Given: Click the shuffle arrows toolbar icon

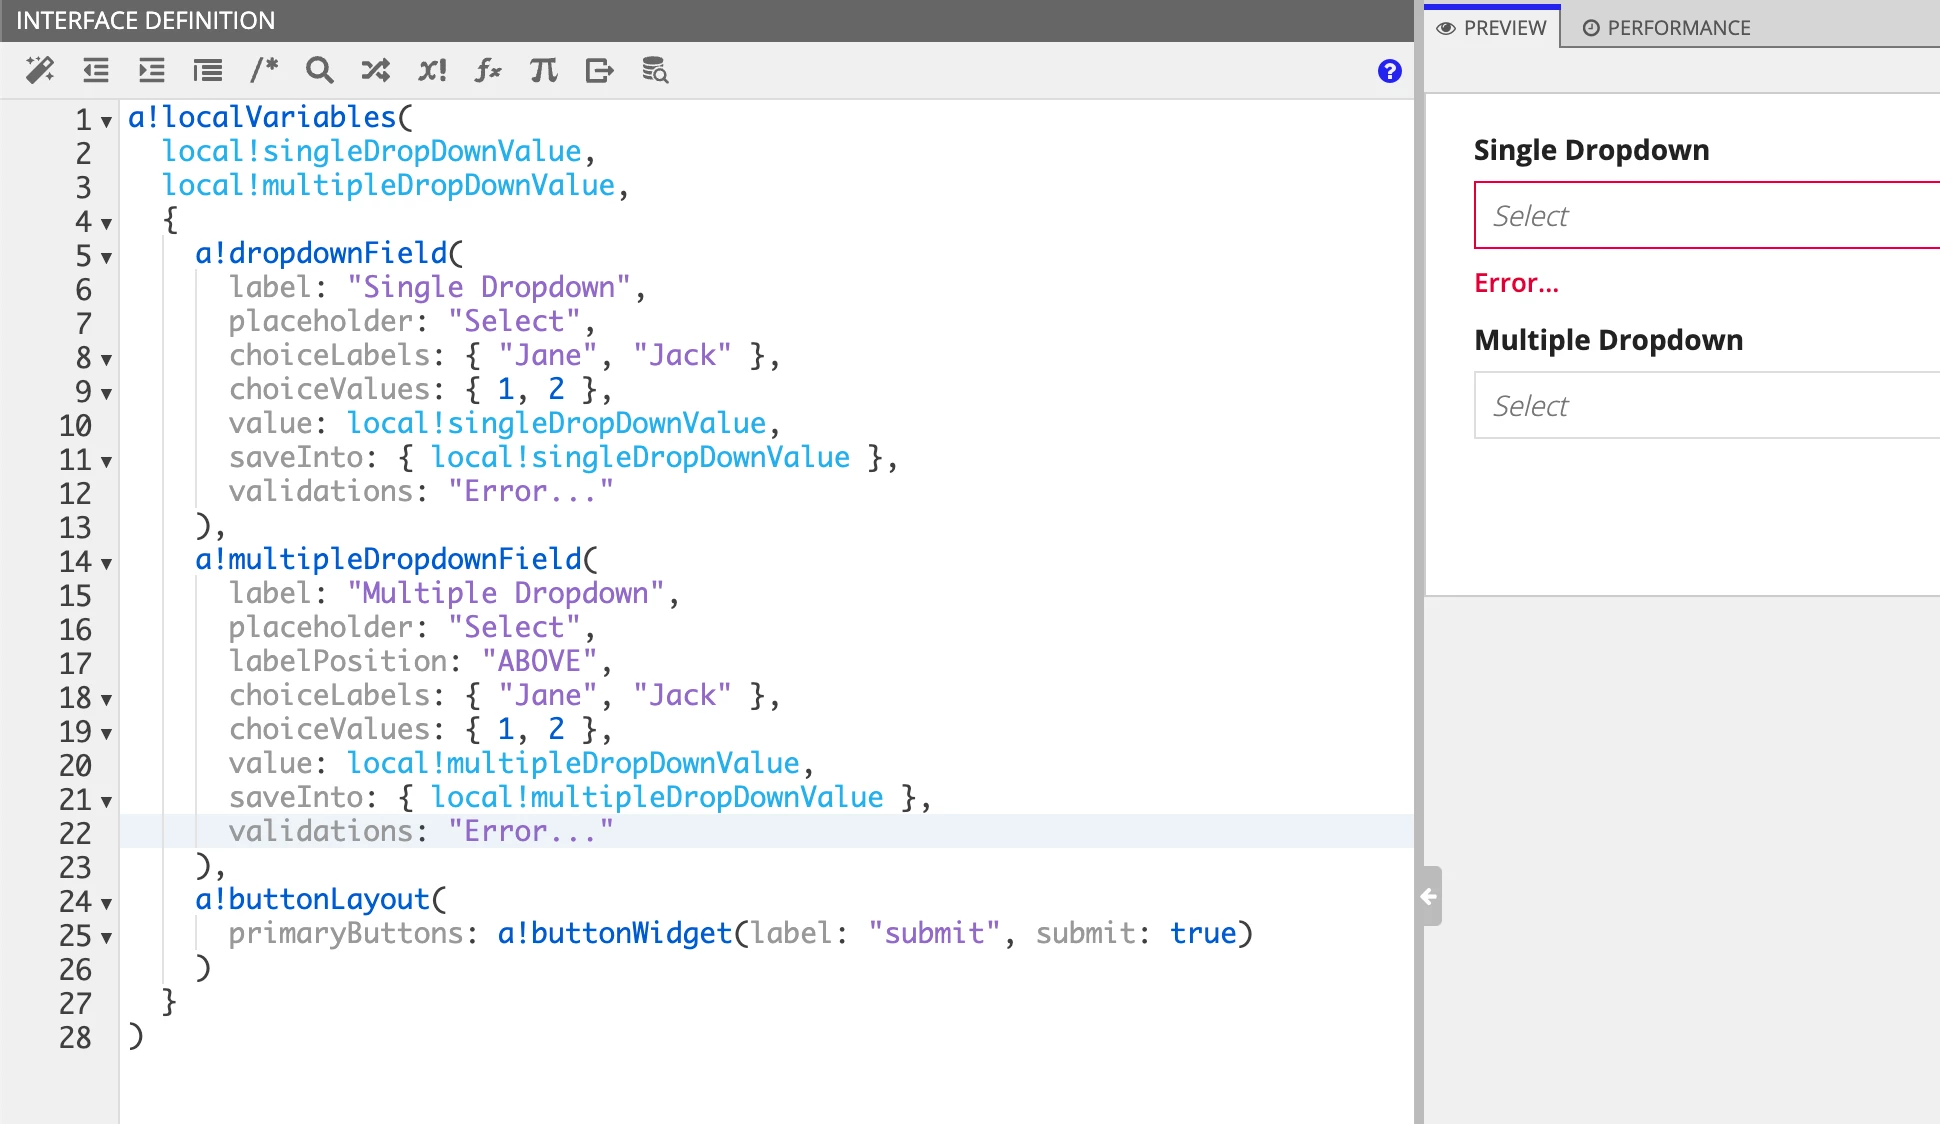Looking at the screenshot, I should pos(376,70).
